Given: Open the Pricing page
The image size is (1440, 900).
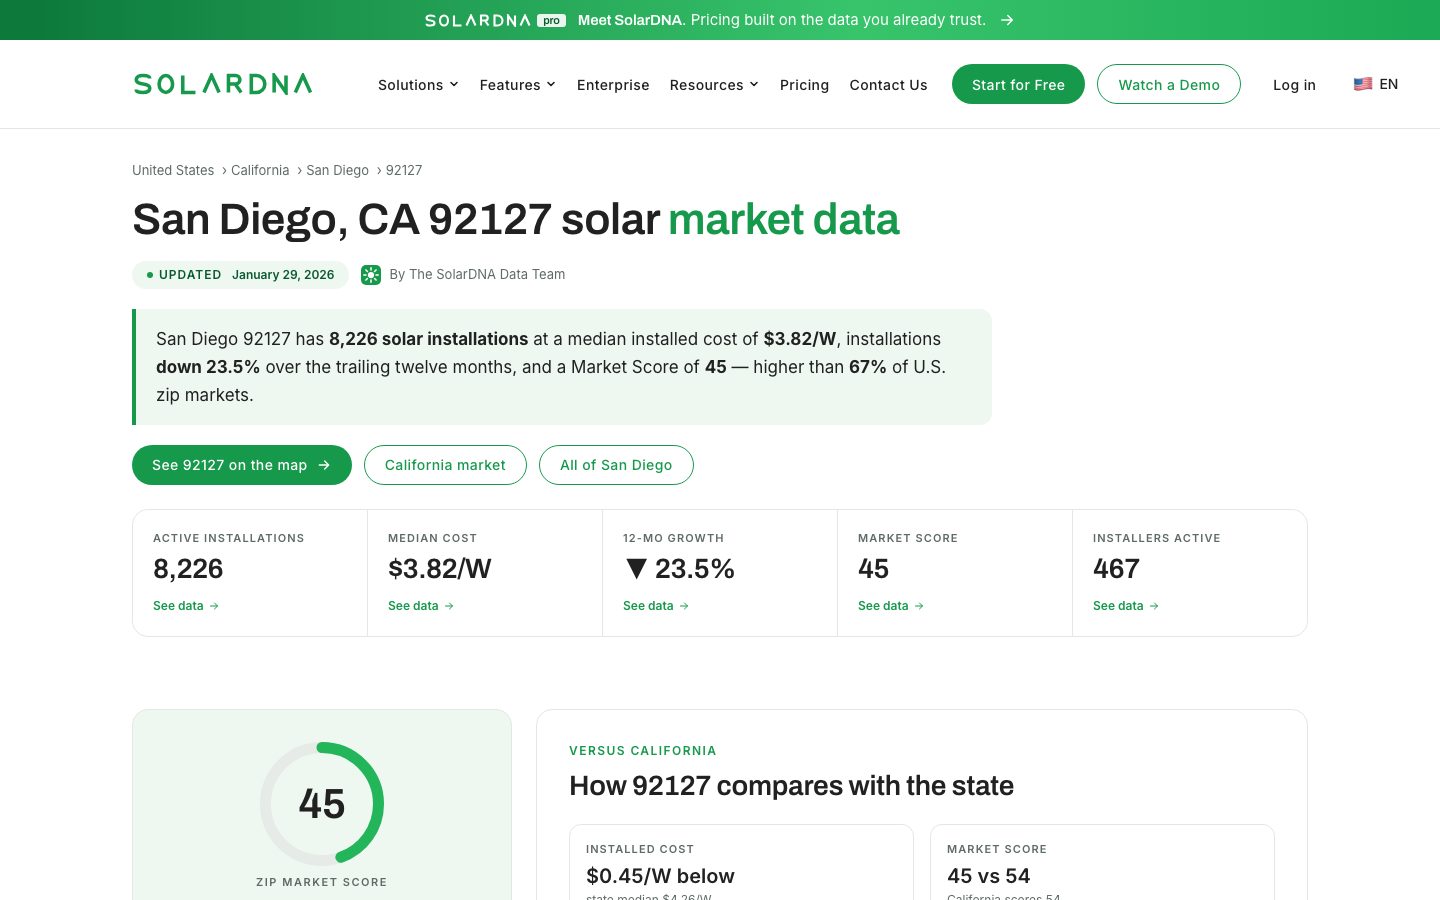Looking at the screenshot, I should coord(804,85).
